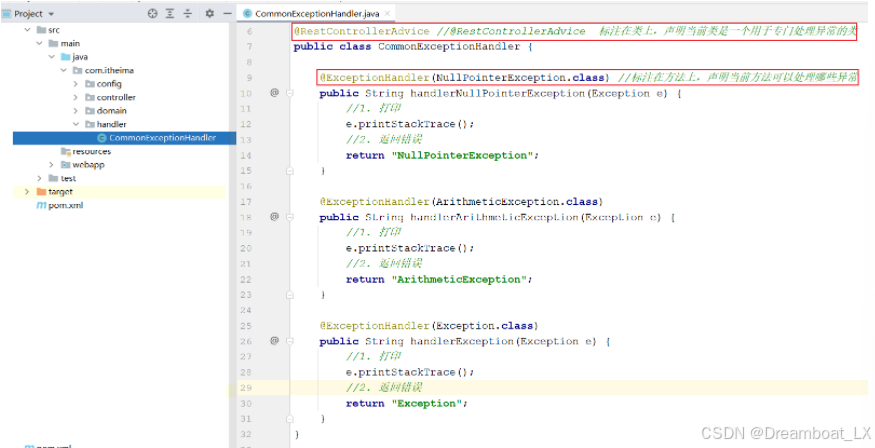Collapse the main folder
This screenshot has height=448, width=875.
point(40,44)
